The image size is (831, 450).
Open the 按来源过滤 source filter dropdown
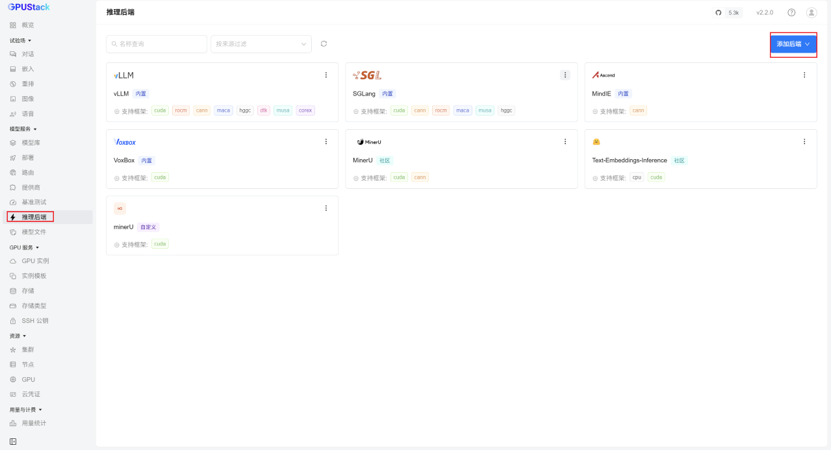261,44
